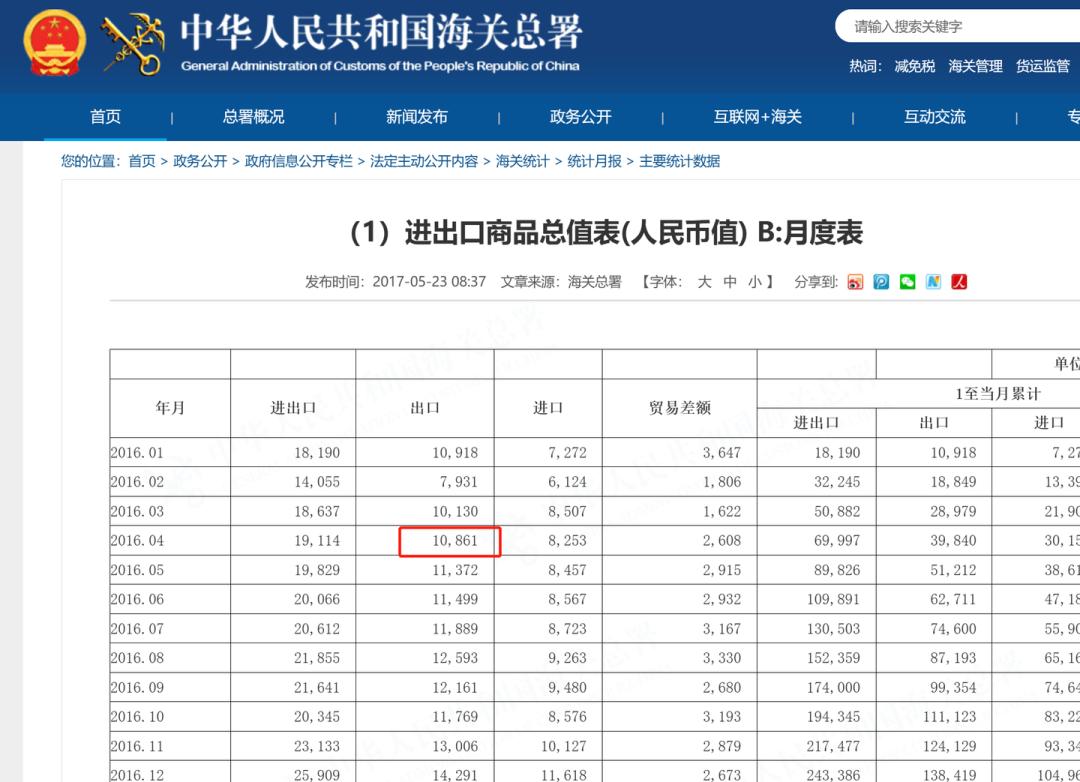
Task: Open the 互动交流 navigation tab
Action: (x=932, y=117)
